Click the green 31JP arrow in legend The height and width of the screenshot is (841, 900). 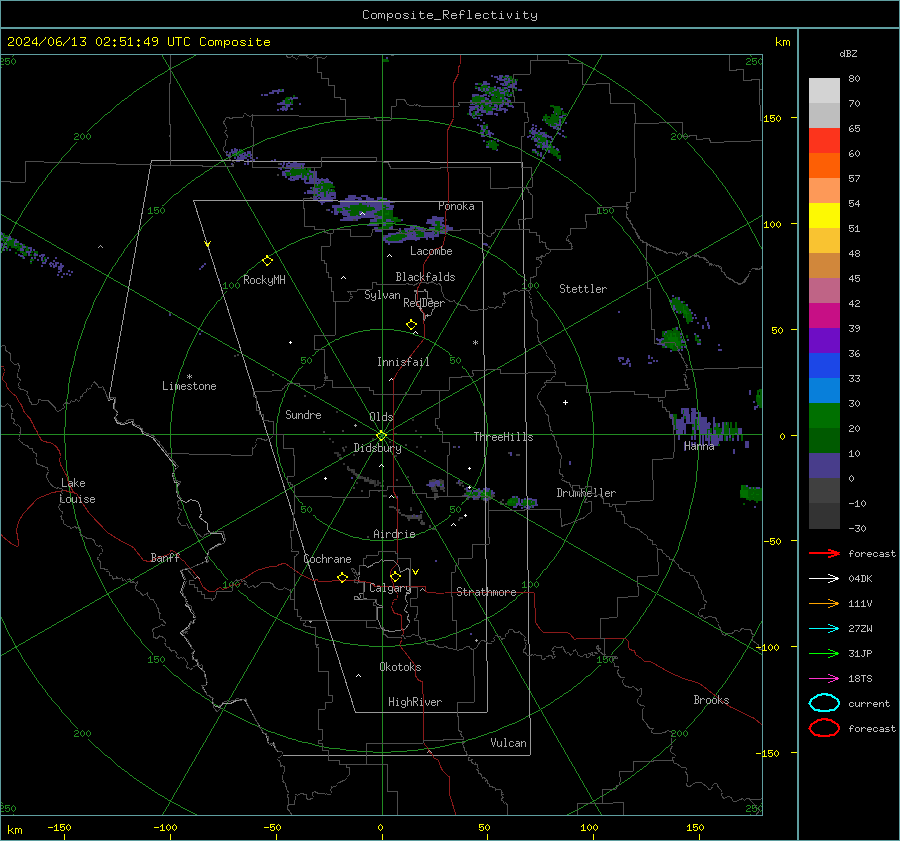tap(824, 653)
